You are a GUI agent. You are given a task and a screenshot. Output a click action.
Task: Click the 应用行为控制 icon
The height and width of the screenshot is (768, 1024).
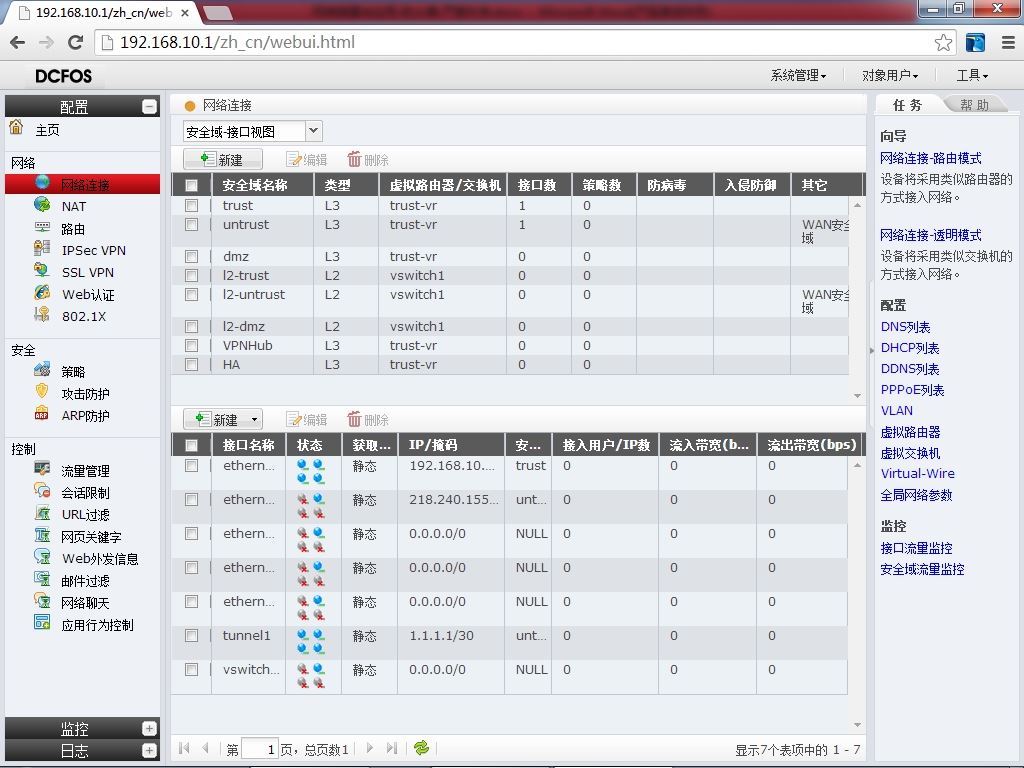[42, 623]
